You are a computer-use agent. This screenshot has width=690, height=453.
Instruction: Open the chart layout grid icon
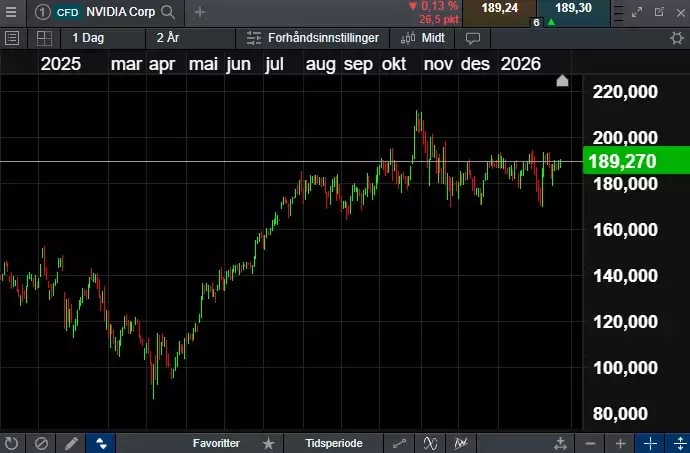pos(44,38)
